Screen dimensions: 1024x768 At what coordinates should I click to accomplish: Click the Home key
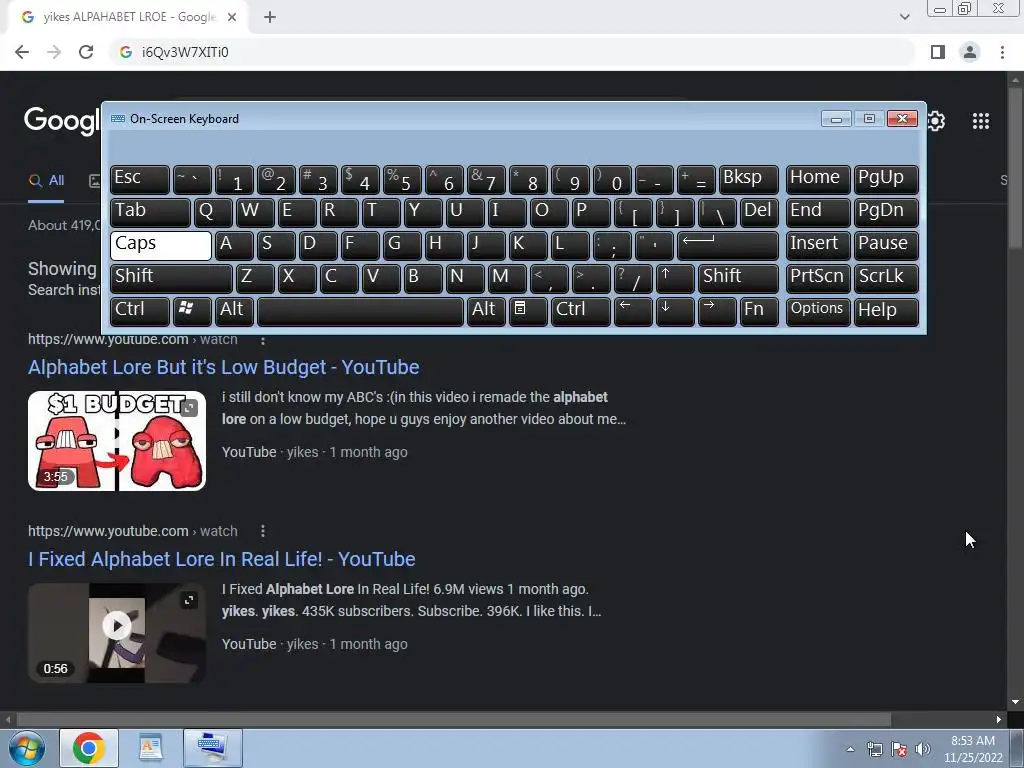[x=818, y=180]
